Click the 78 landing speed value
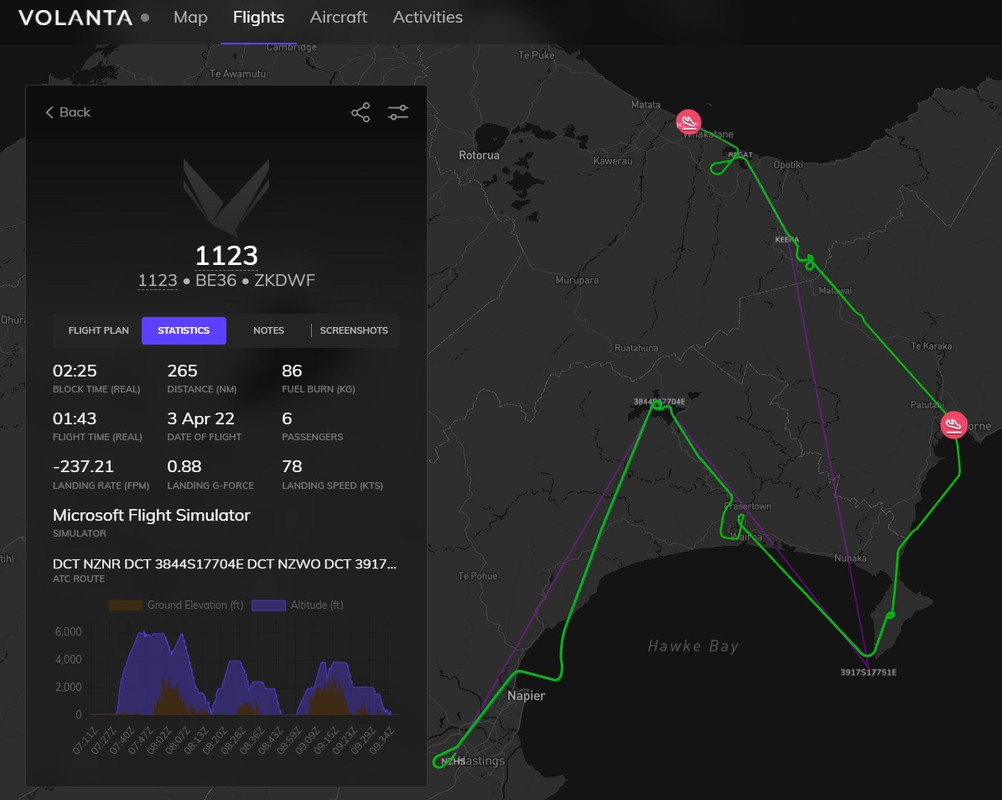 (x=292, y=466)
